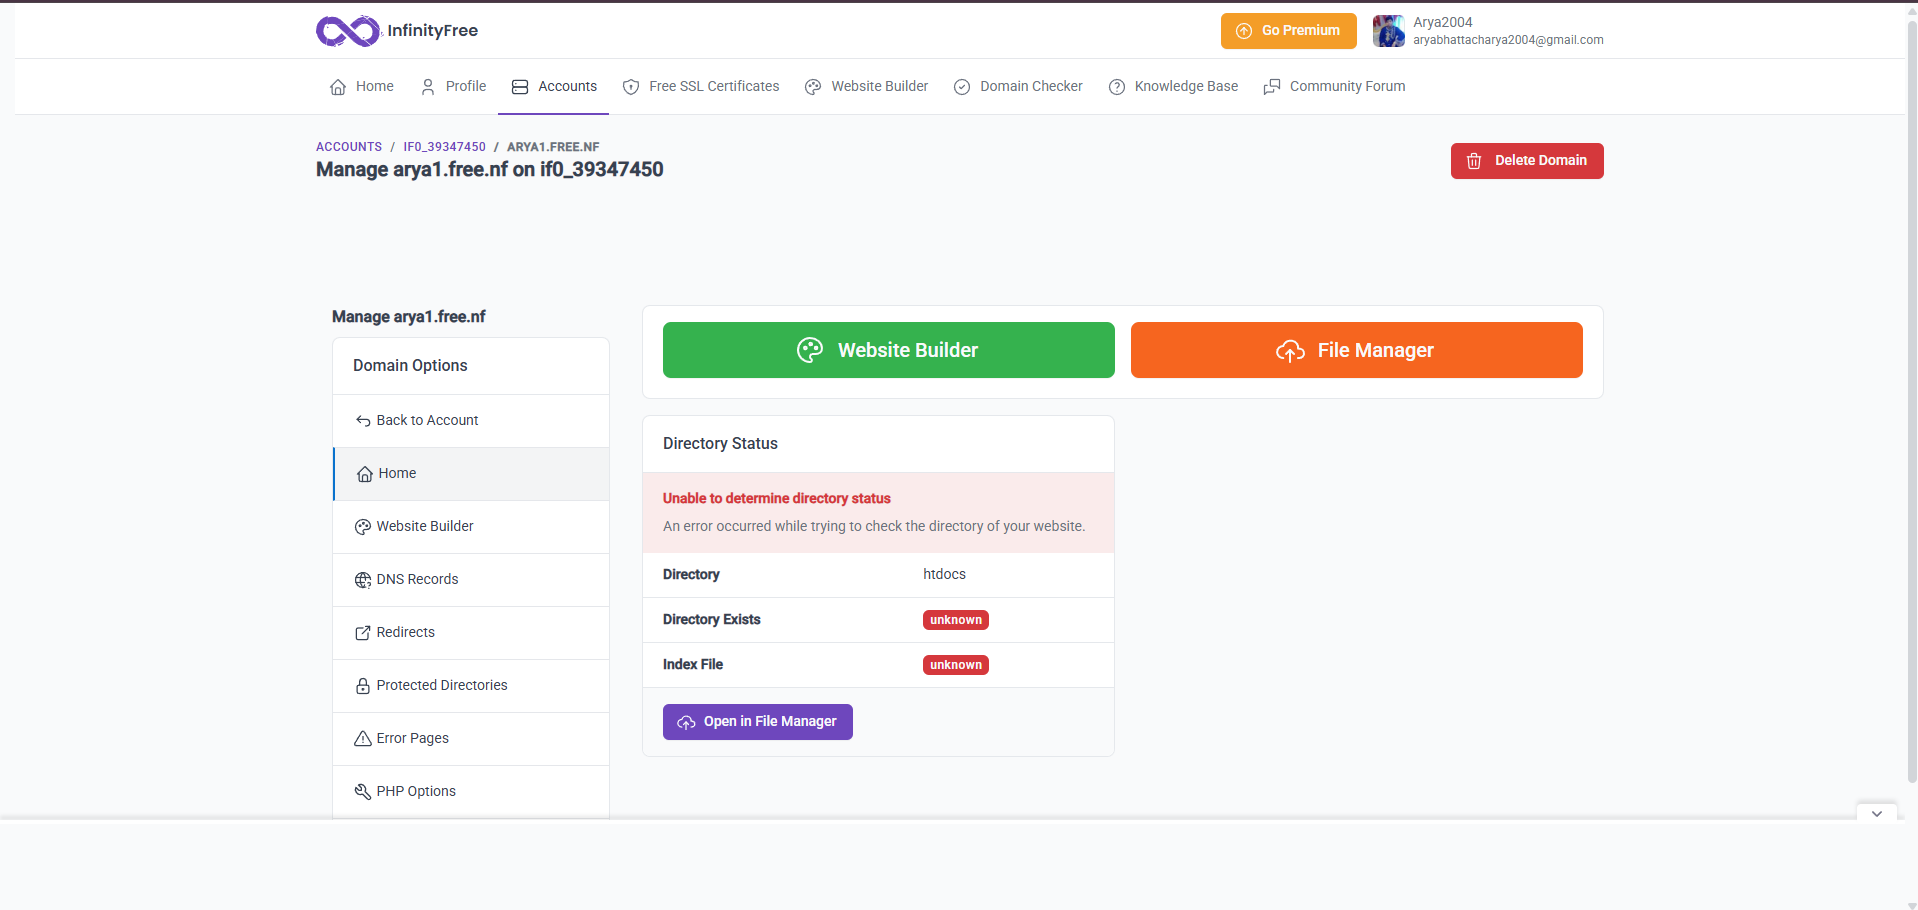Screen dimensions: 1918x910
Task: Open Website Builder from top navigation
Action: 866,87
